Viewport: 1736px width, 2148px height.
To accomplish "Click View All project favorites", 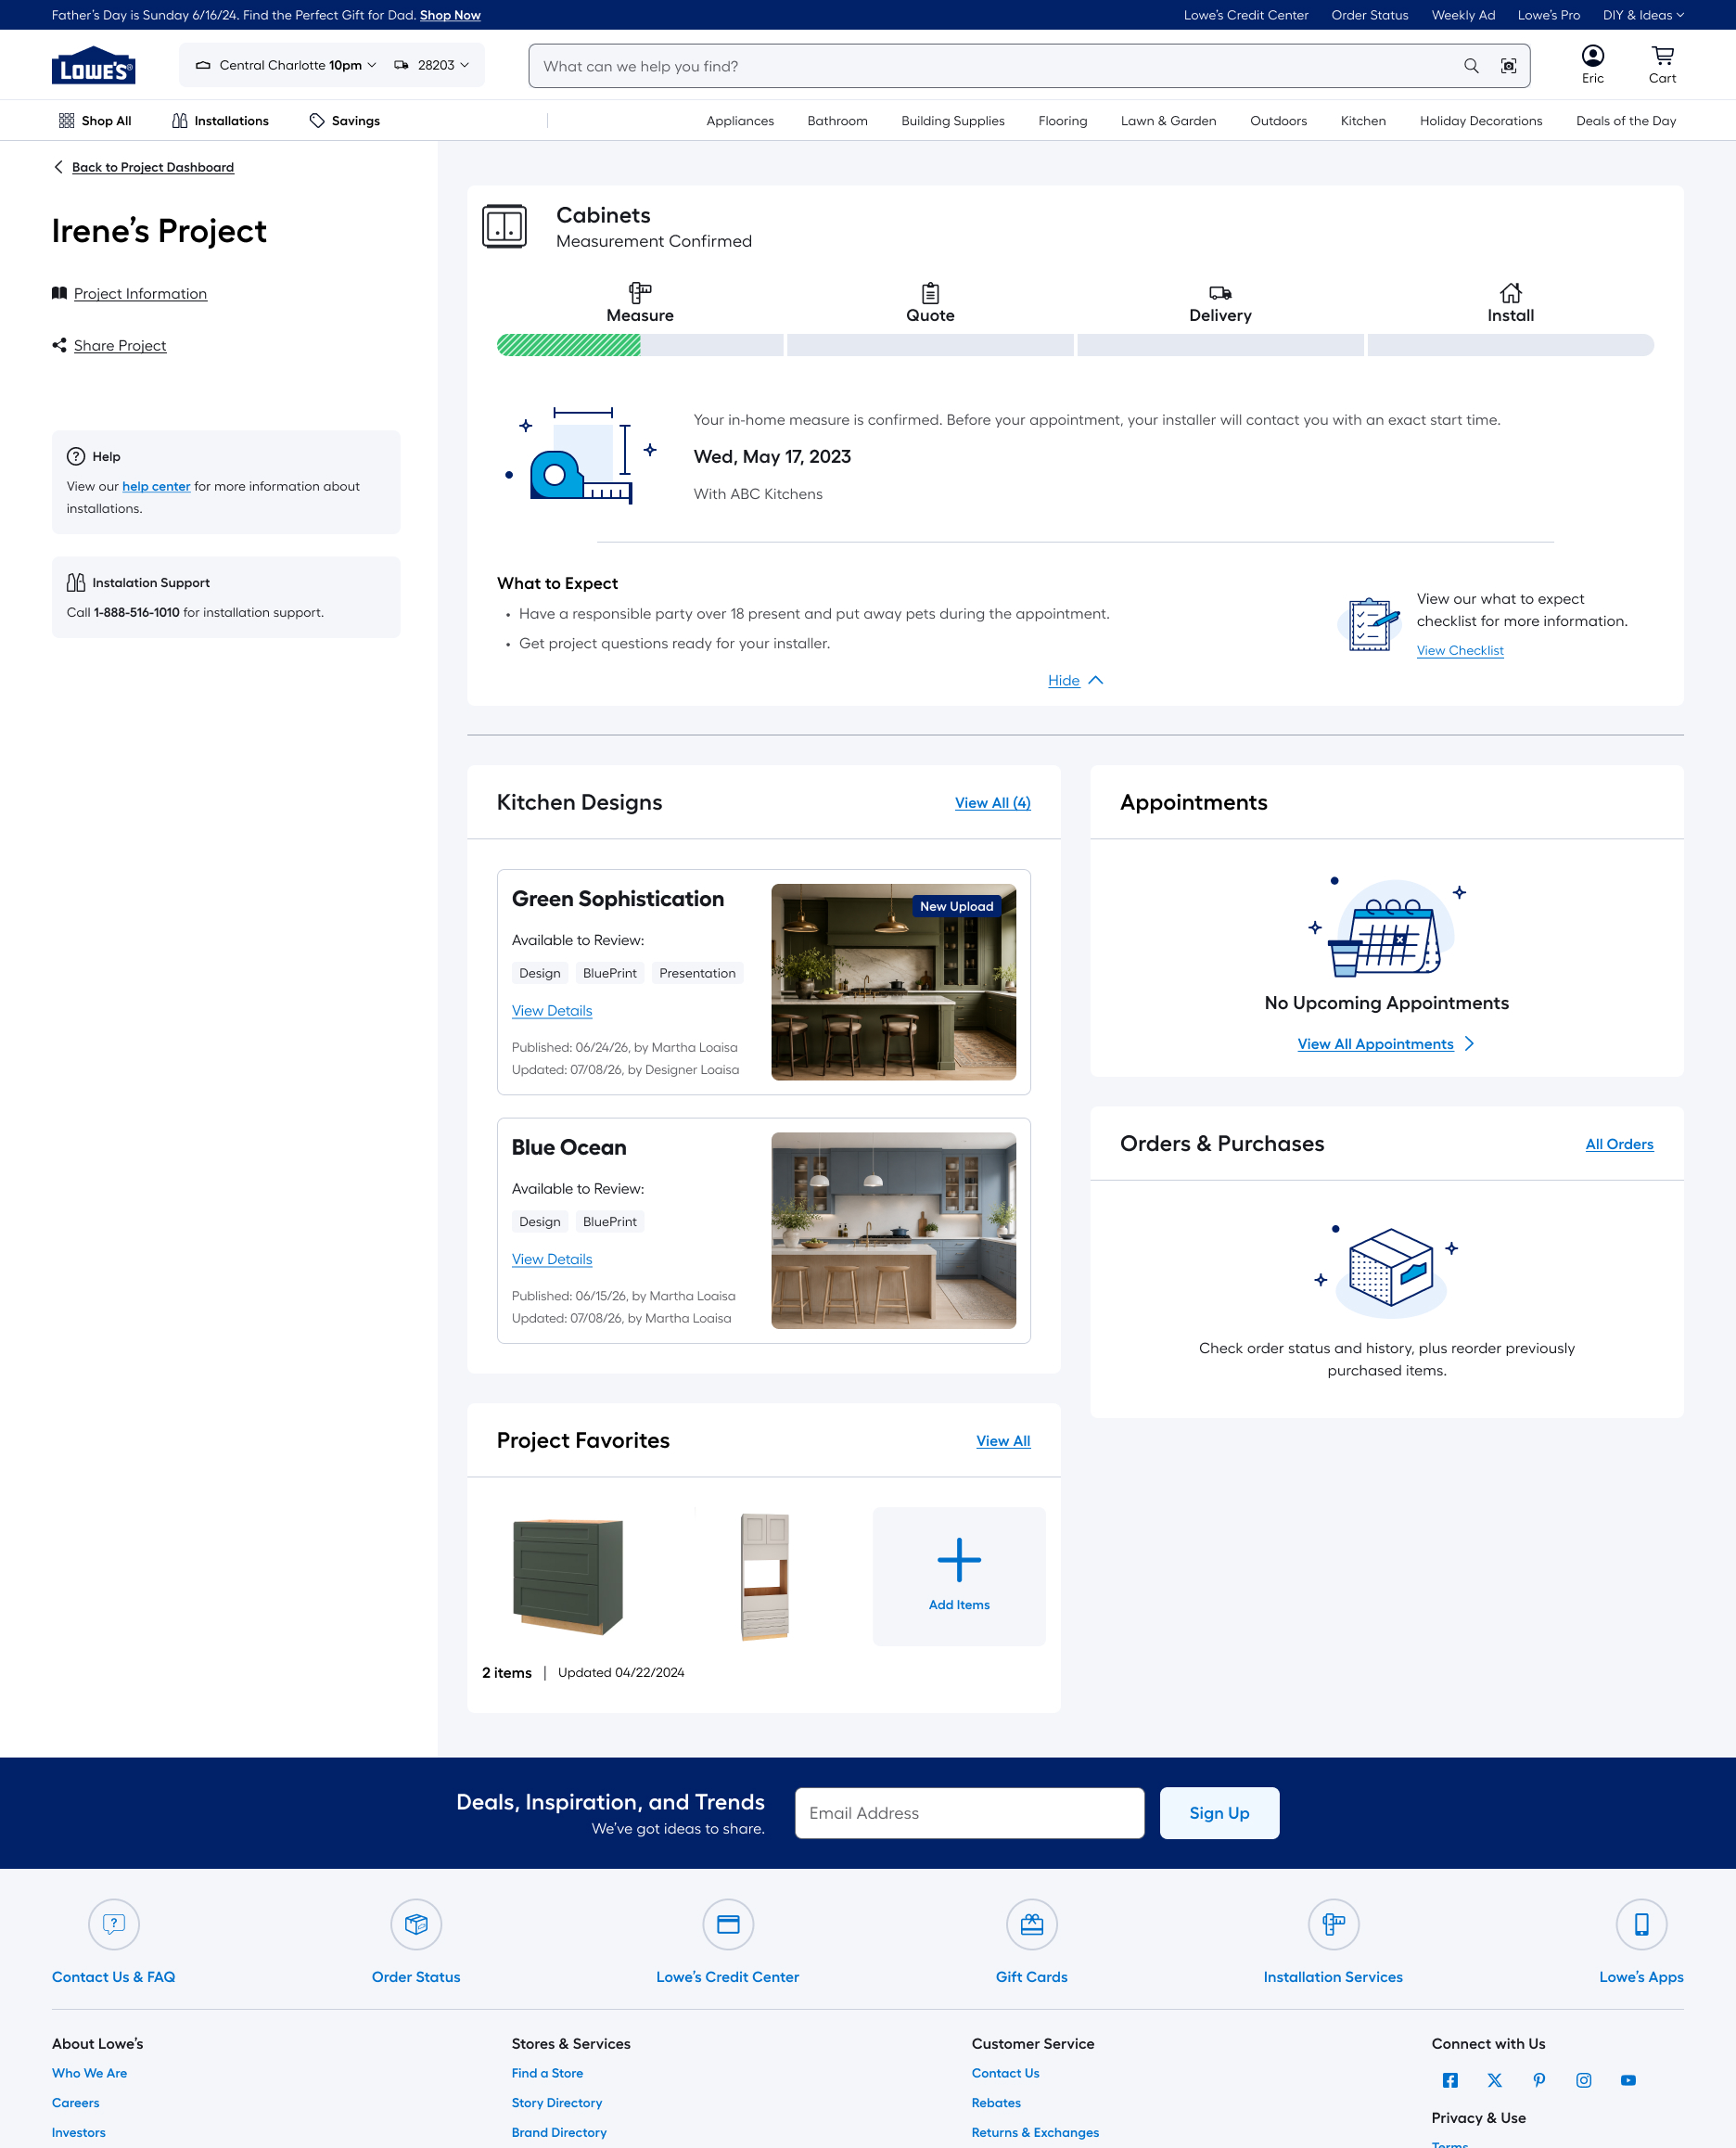I will (1003, 1441).
